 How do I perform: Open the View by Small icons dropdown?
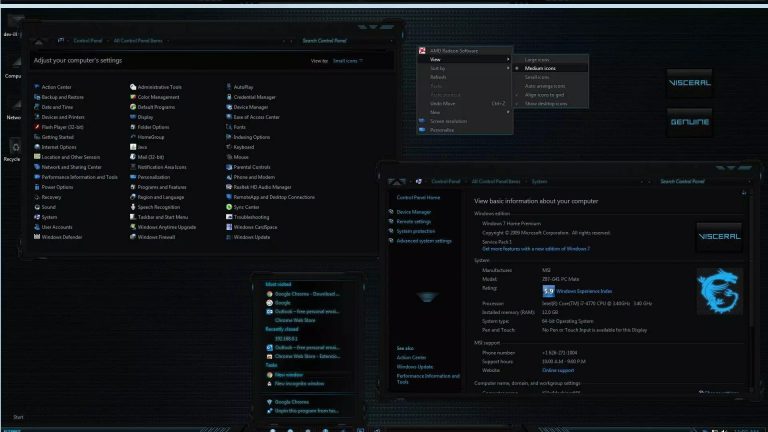tap(348, 61)
